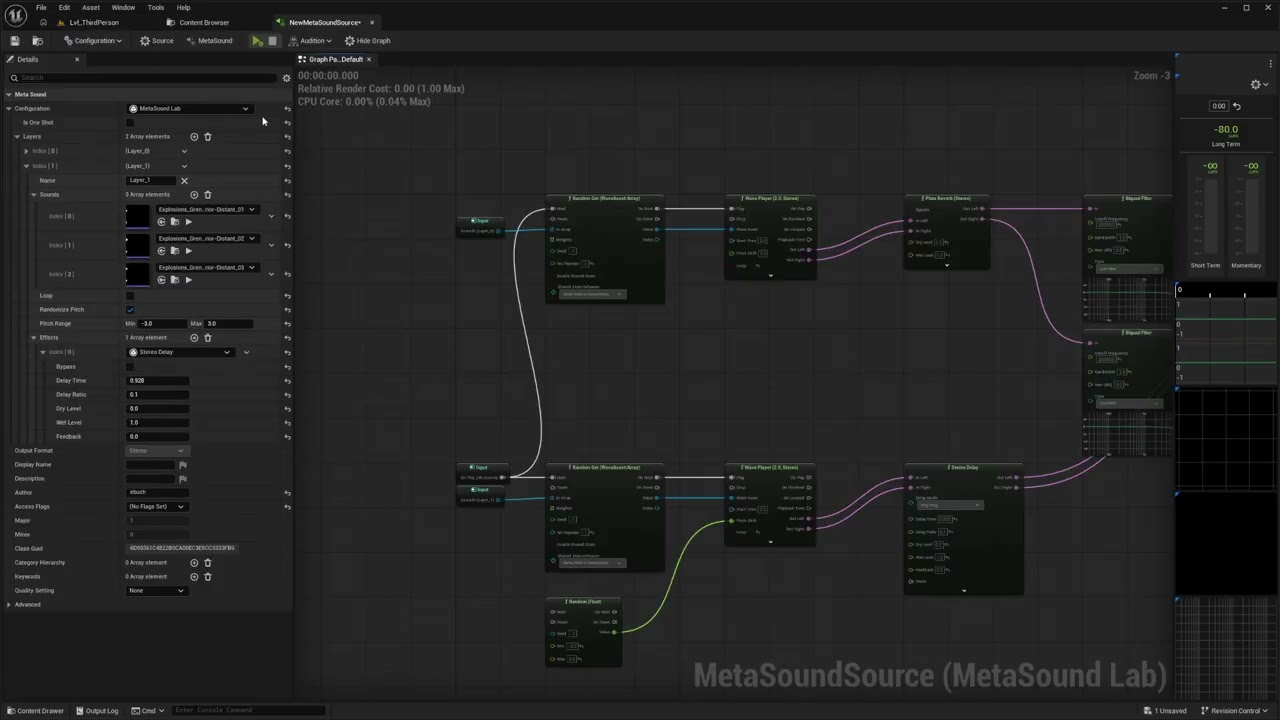Play the MetaSound preview

click(257, 41)
